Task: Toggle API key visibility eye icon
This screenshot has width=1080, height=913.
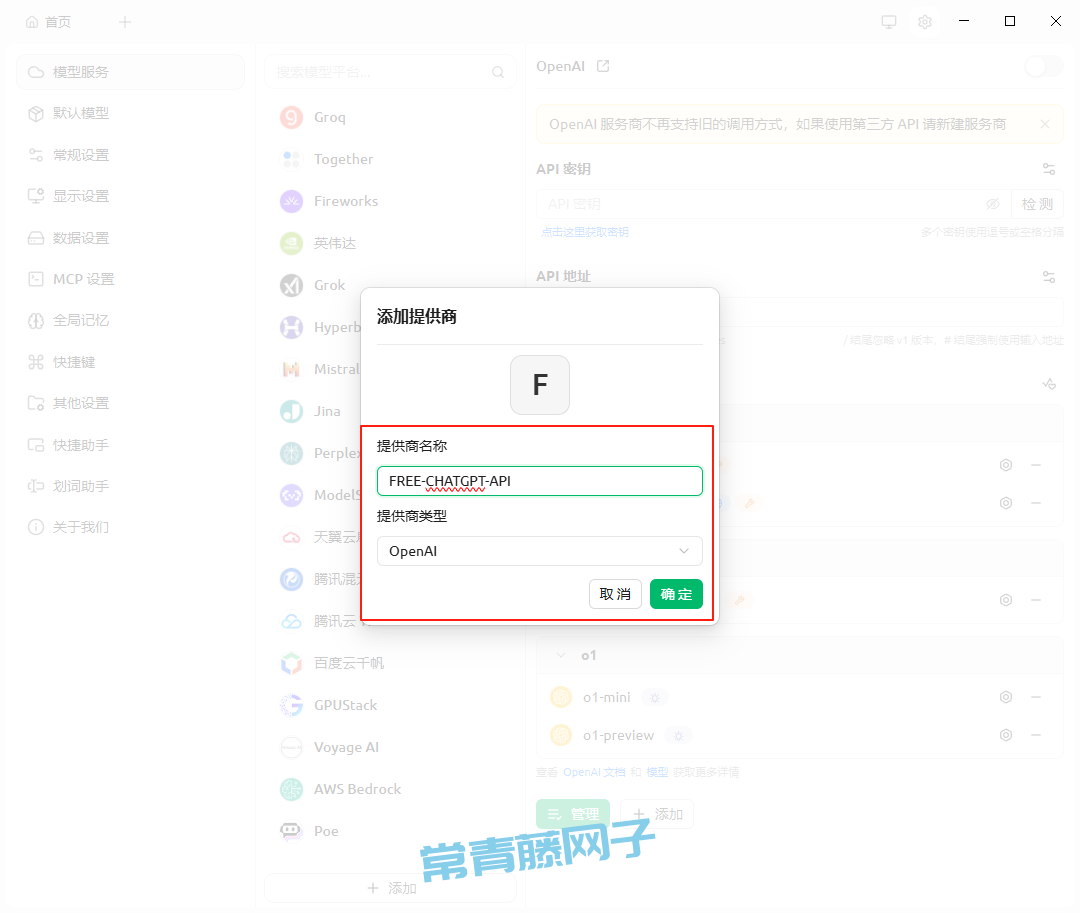Action: [993, 204]
